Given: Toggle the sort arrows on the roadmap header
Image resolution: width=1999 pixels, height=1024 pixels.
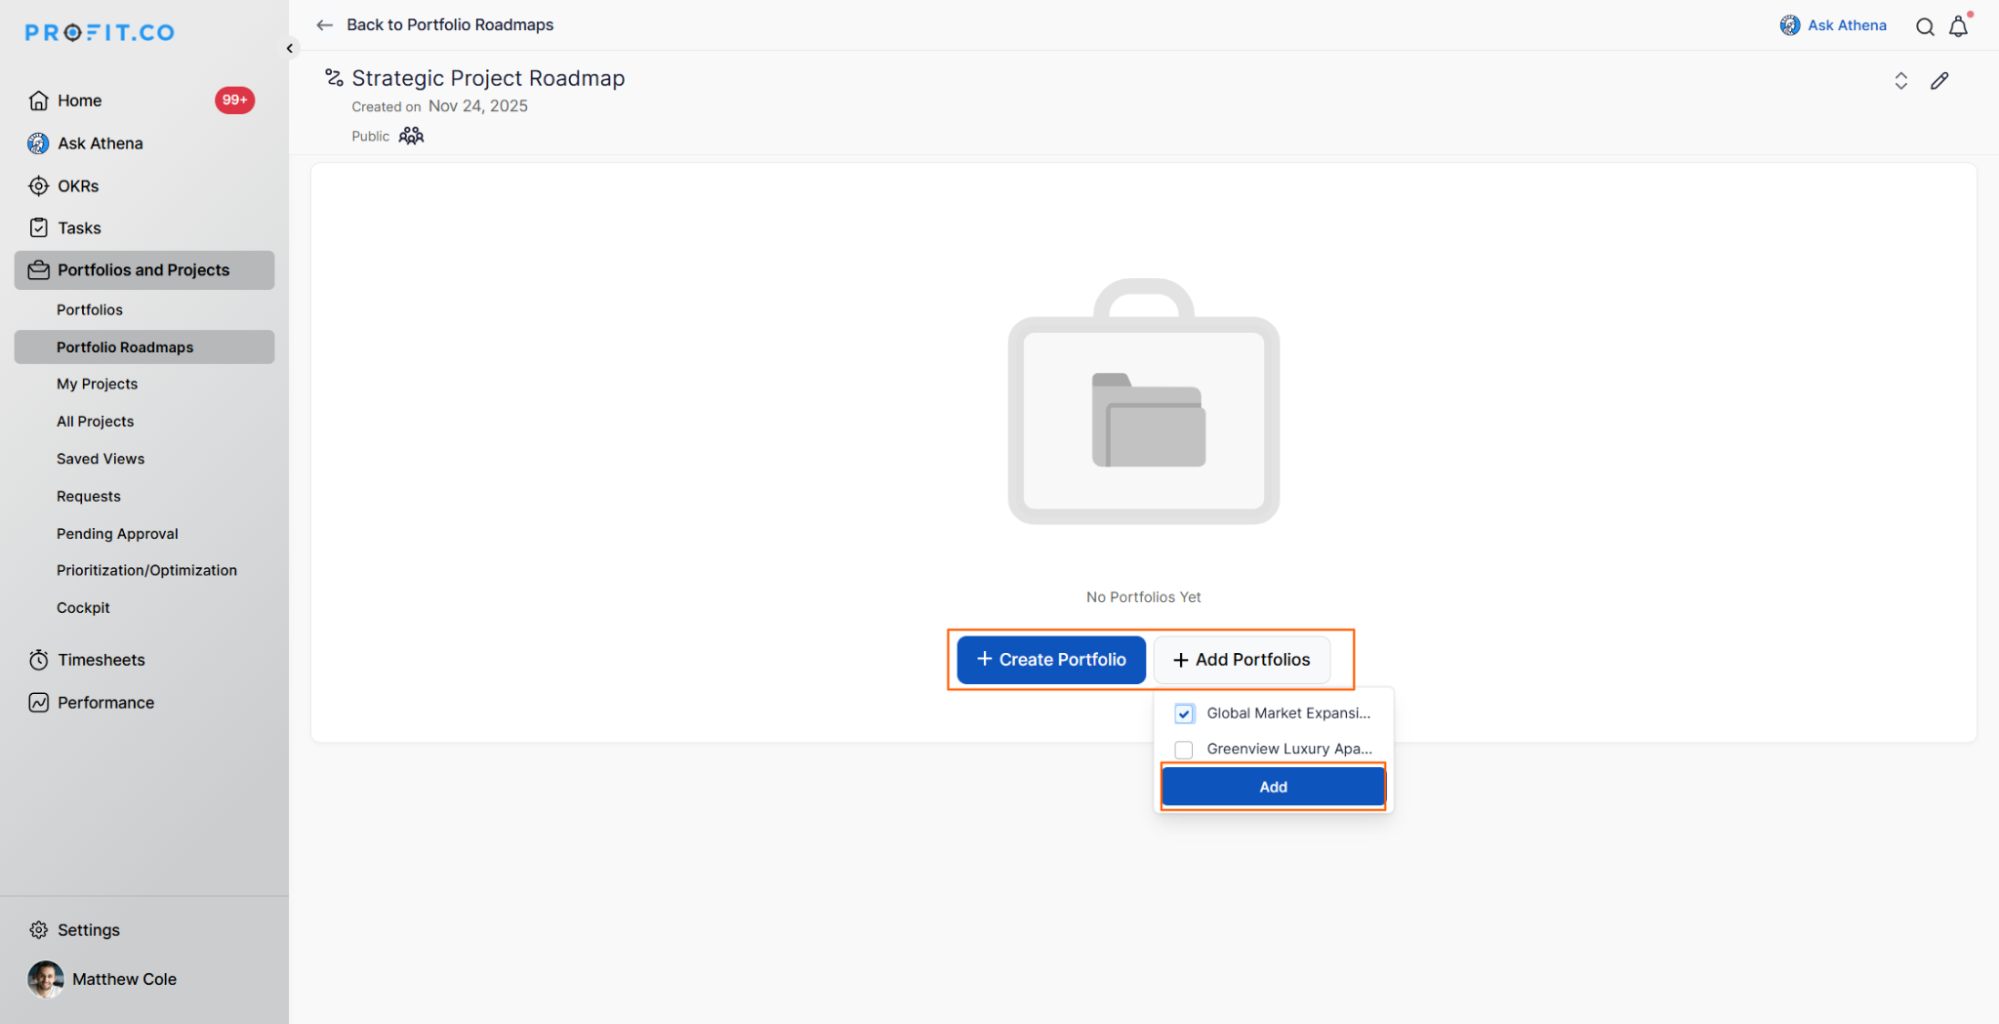Looking at the screenshot, I should click(1900, 80).
